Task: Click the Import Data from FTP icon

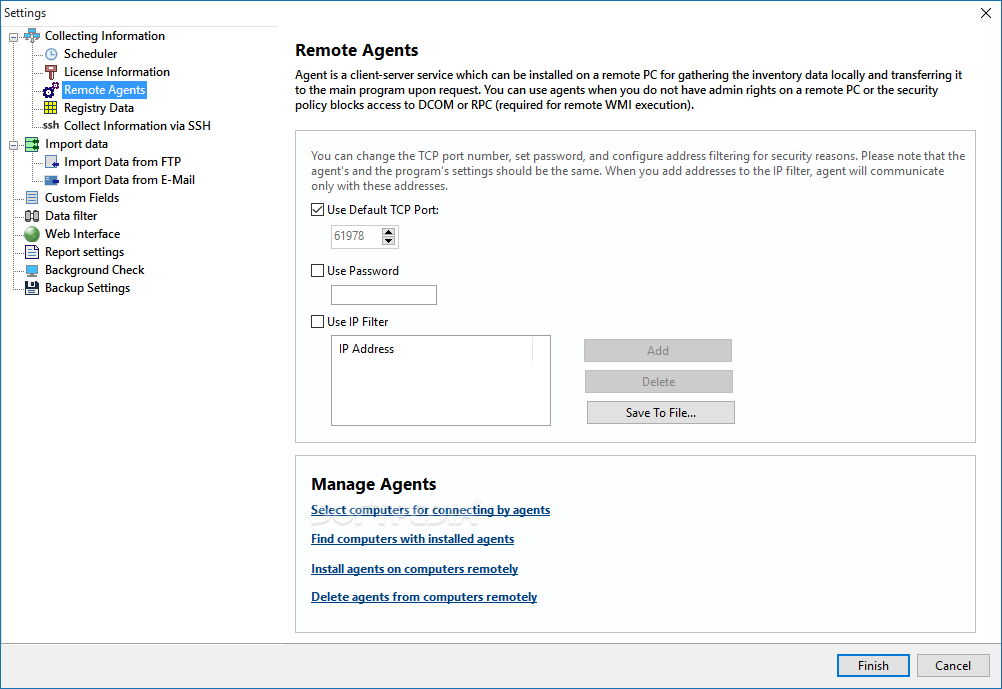Action: pos(52,162)
